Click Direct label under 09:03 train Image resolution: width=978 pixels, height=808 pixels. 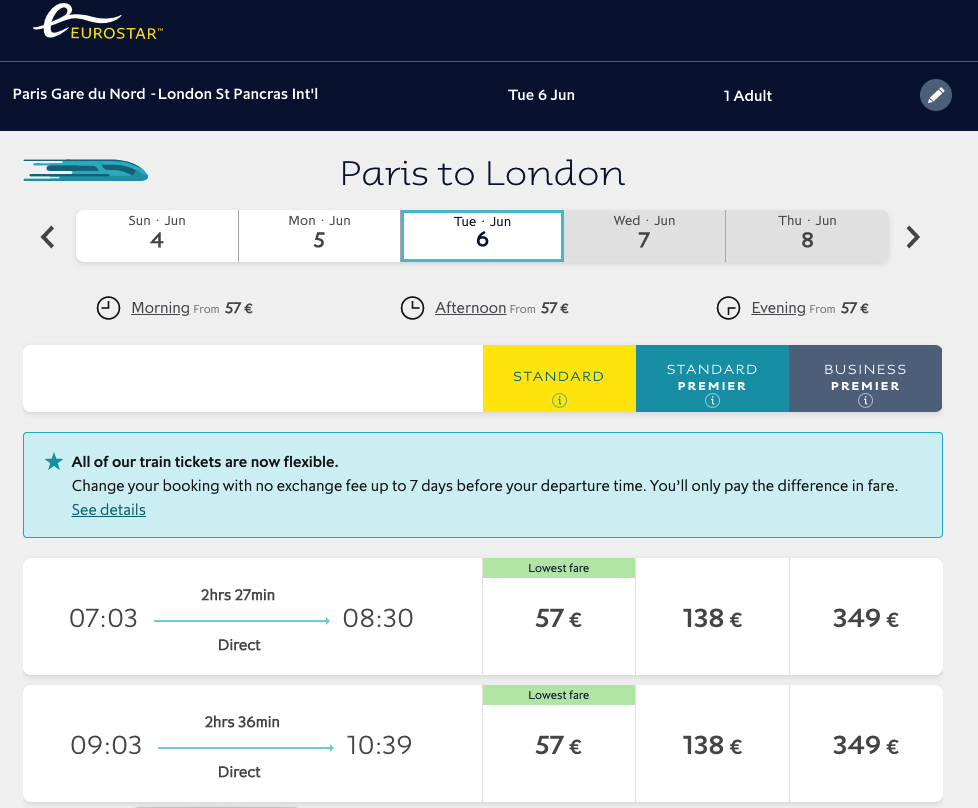point(239,772)
